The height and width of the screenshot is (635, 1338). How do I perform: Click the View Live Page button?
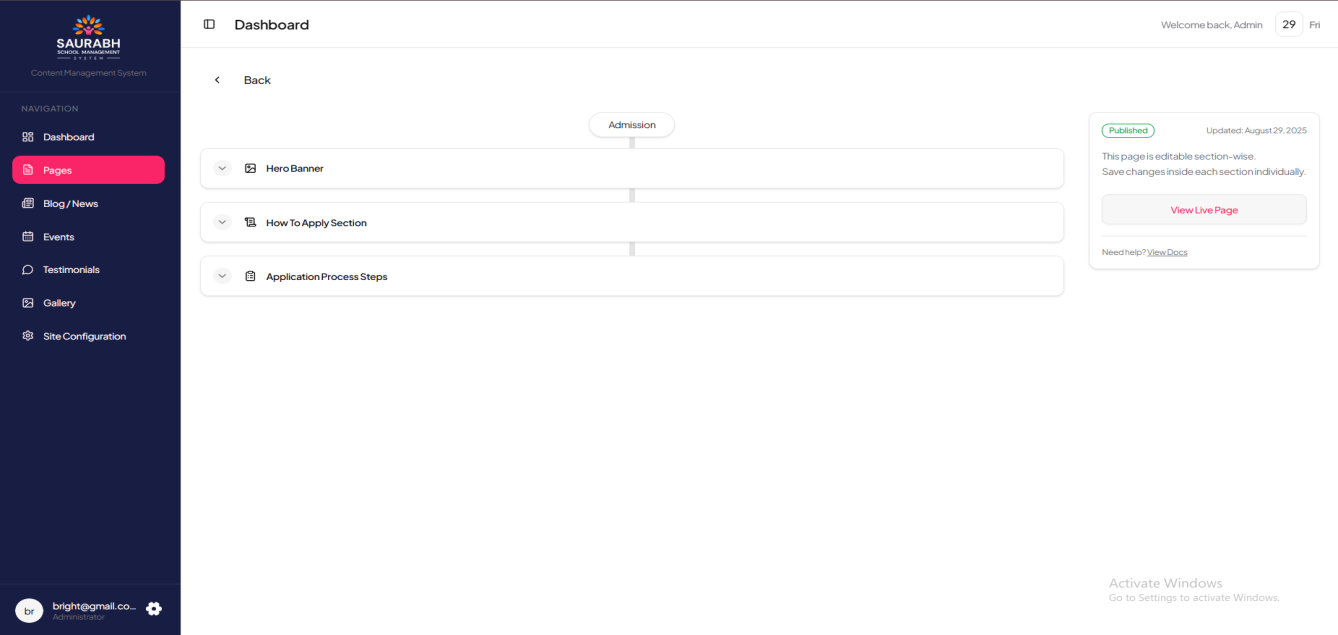click(1204, 210)
